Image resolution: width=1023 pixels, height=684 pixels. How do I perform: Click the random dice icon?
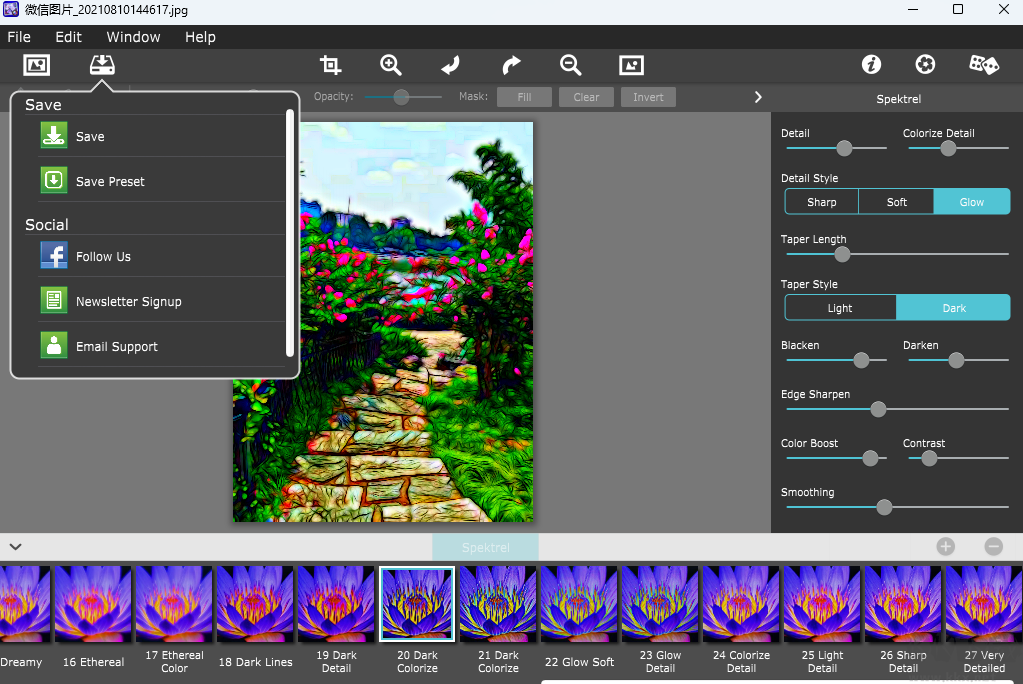(983, 65)
